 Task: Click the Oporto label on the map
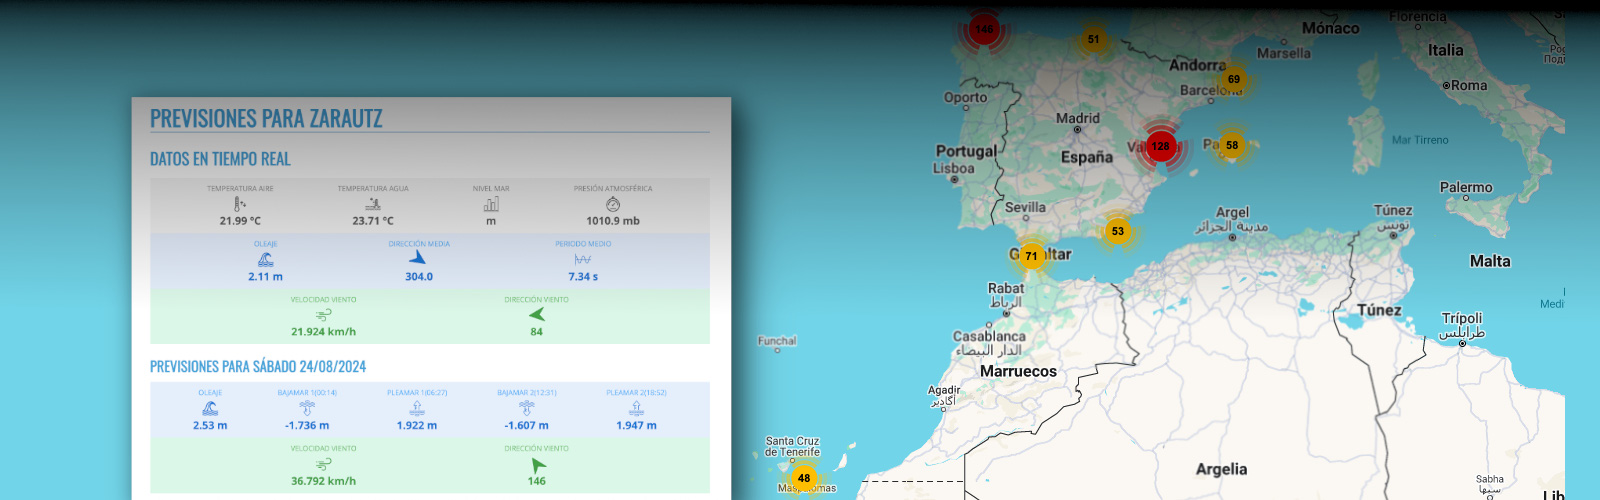(965, 97)
